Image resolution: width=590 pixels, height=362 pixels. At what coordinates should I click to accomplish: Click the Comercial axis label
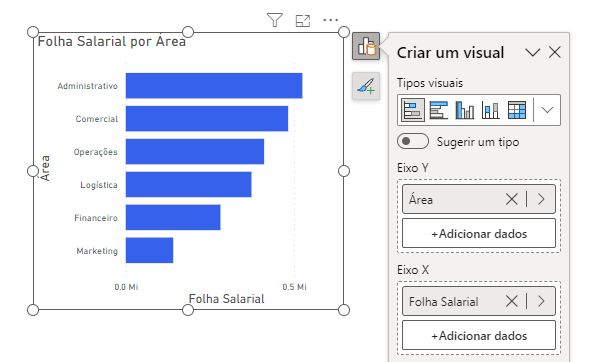(97, 119)
